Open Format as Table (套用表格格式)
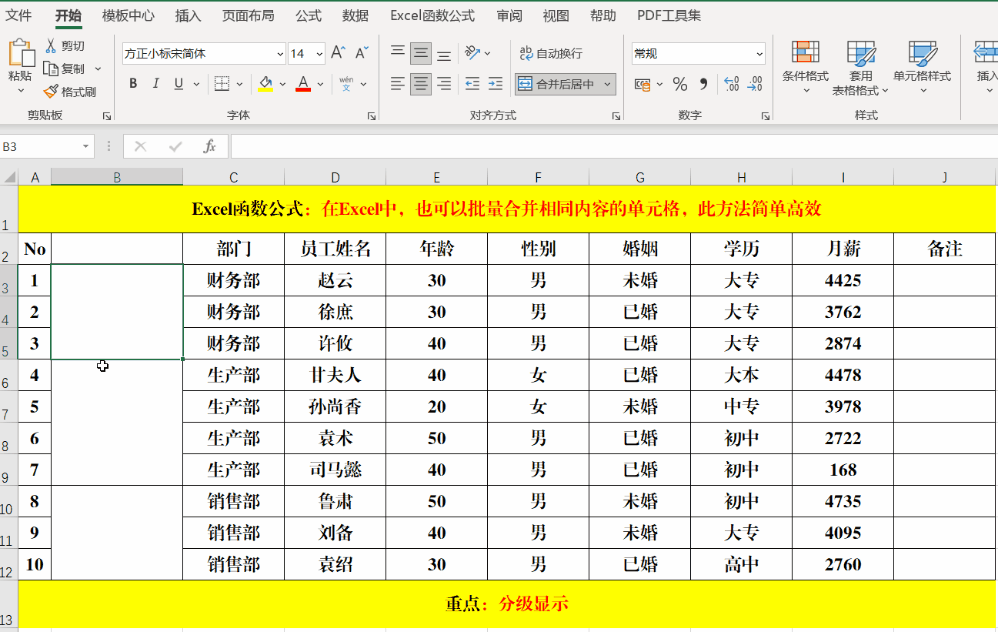 pos(860,67)
